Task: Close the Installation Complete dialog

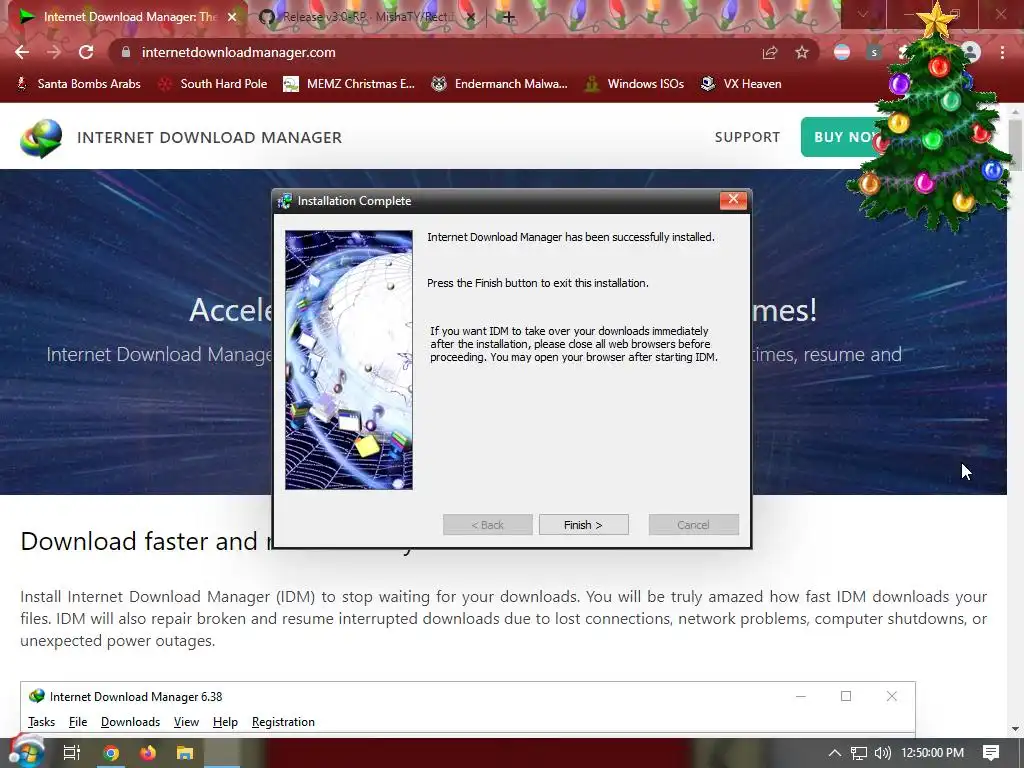Action: click(733, 200)
